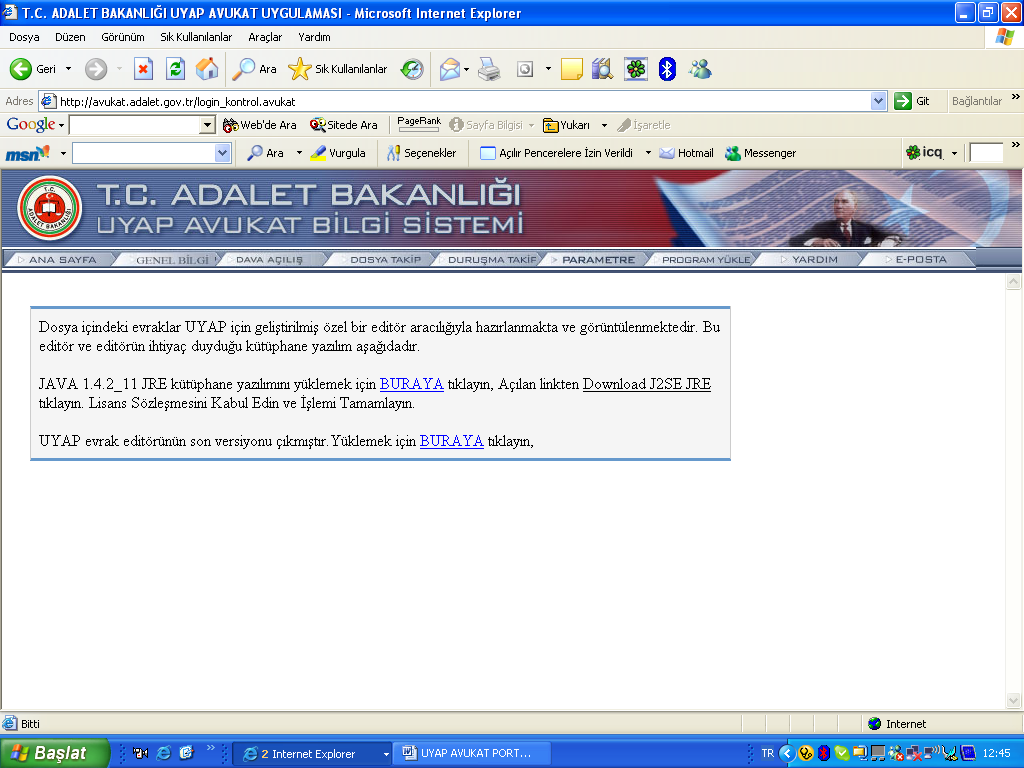Open Sık Kullanılanlar favorites star button
The image size is (1024, 768).
click(x=338, y=69)
